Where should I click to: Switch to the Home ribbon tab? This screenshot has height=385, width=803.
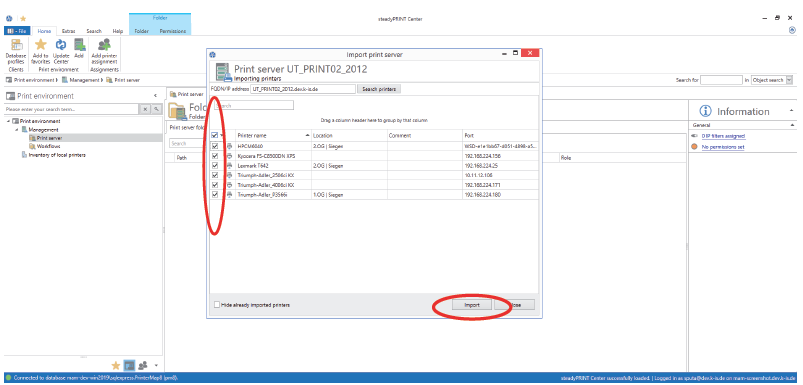[44, 31]
